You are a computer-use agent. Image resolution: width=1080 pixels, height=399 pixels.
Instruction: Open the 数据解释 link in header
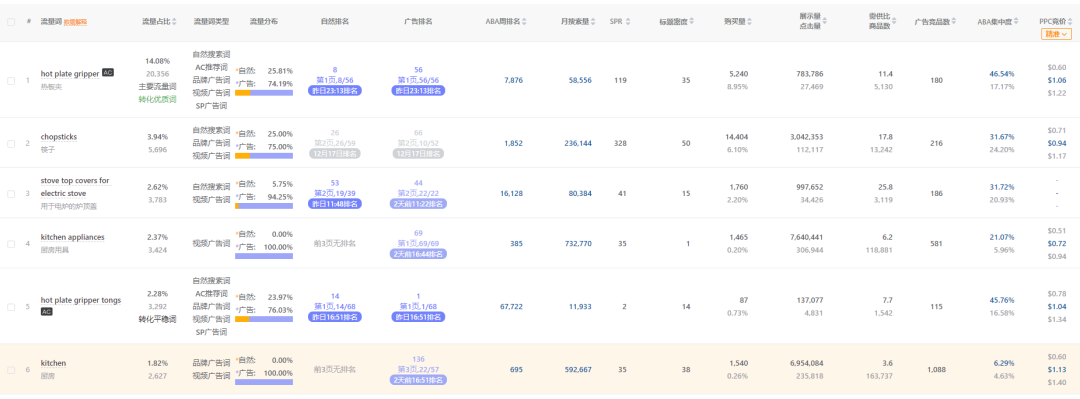click(75, 22)
